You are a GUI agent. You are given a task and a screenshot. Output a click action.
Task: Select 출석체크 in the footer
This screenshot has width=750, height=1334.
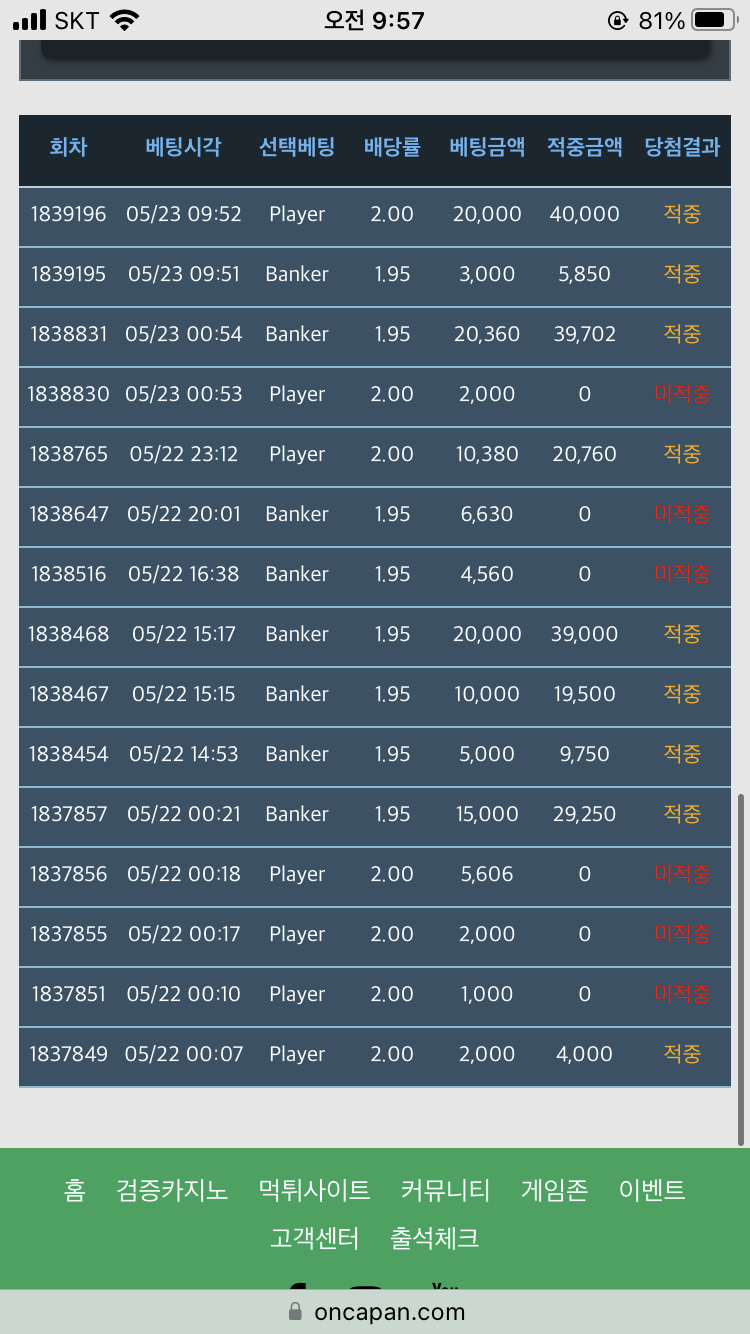point(434,1238)
